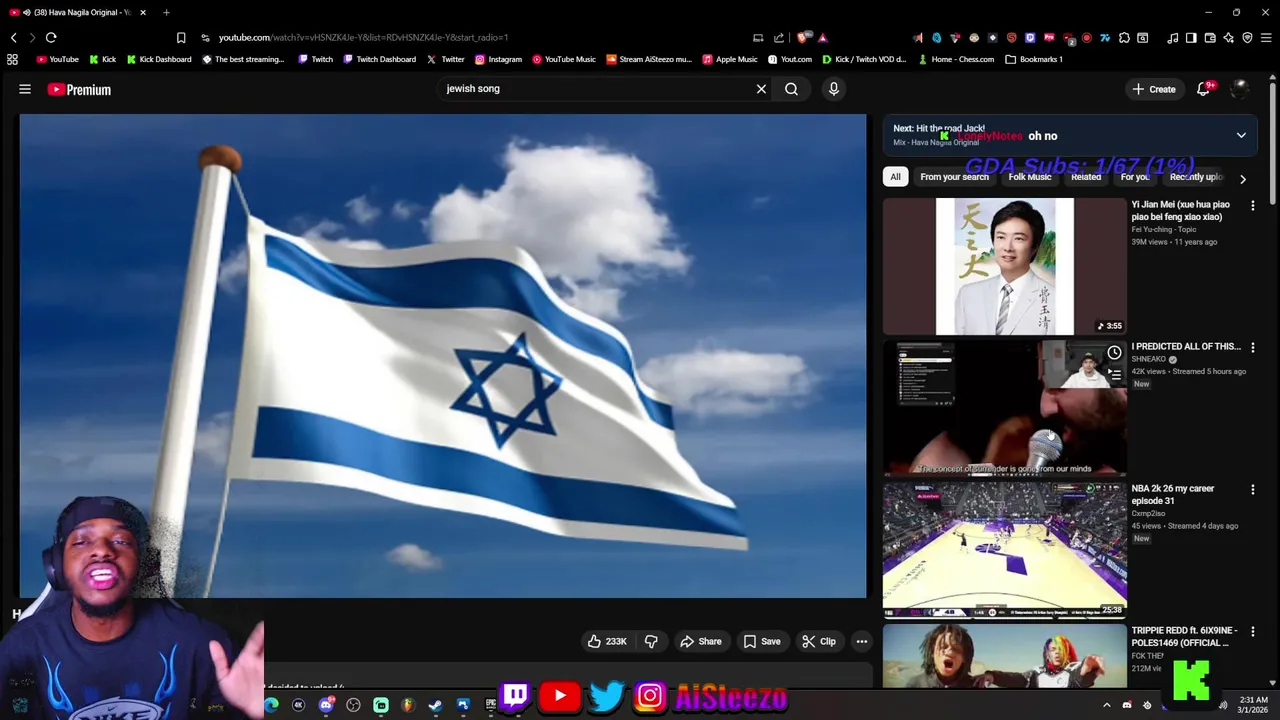
Task: Open the account avatar menu
Action: [x=1240, y=89]
